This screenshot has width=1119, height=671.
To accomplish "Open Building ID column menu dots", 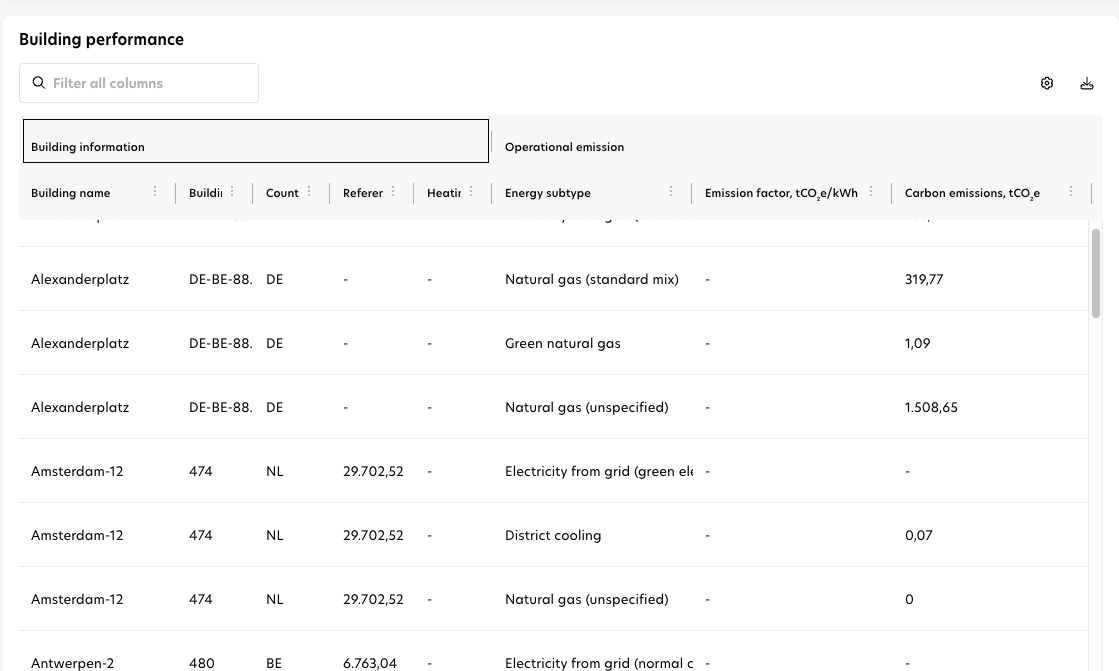I will (x=232, y=191).
